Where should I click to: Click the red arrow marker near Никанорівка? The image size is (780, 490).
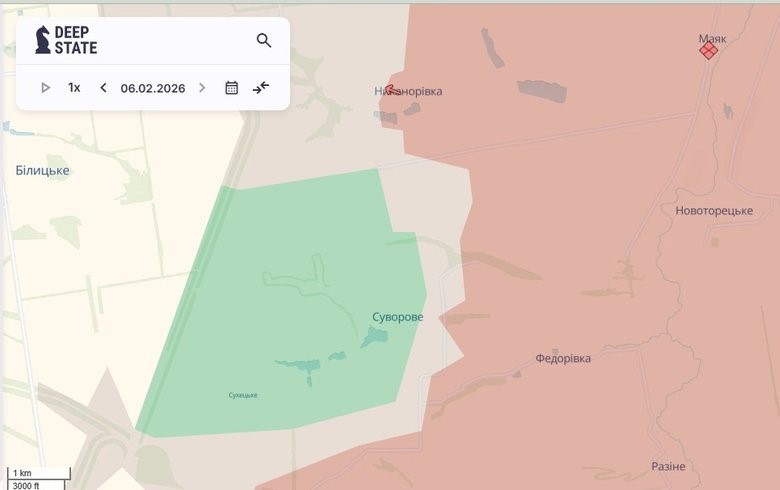point(393,89)
